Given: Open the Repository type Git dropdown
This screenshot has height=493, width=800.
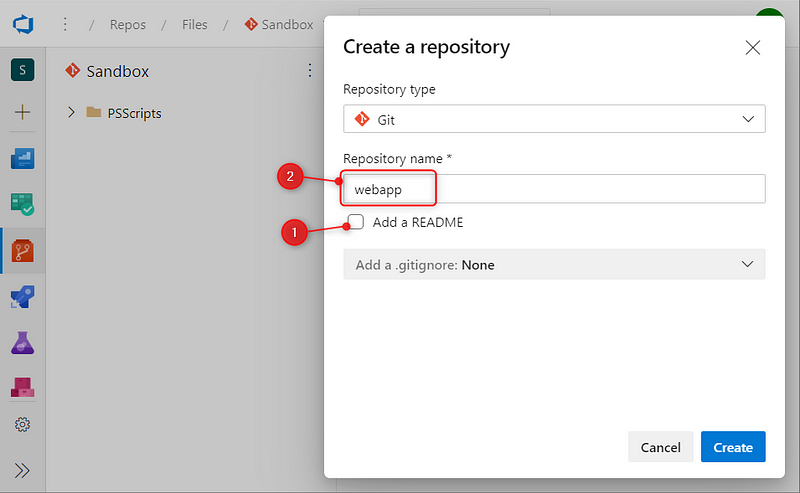Looking at the screenshot, I should coord(554,119).
